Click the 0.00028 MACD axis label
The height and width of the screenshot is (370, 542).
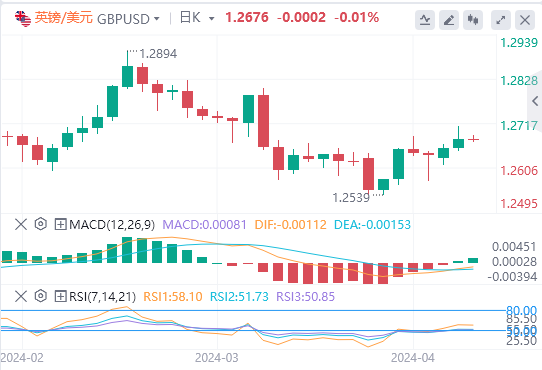514,262
